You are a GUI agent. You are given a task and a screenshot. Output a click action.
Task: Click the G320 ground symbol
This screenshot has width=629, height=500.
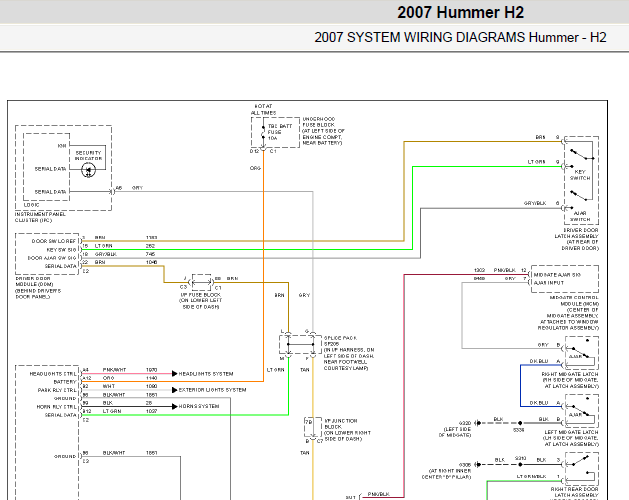pos(477,423)
